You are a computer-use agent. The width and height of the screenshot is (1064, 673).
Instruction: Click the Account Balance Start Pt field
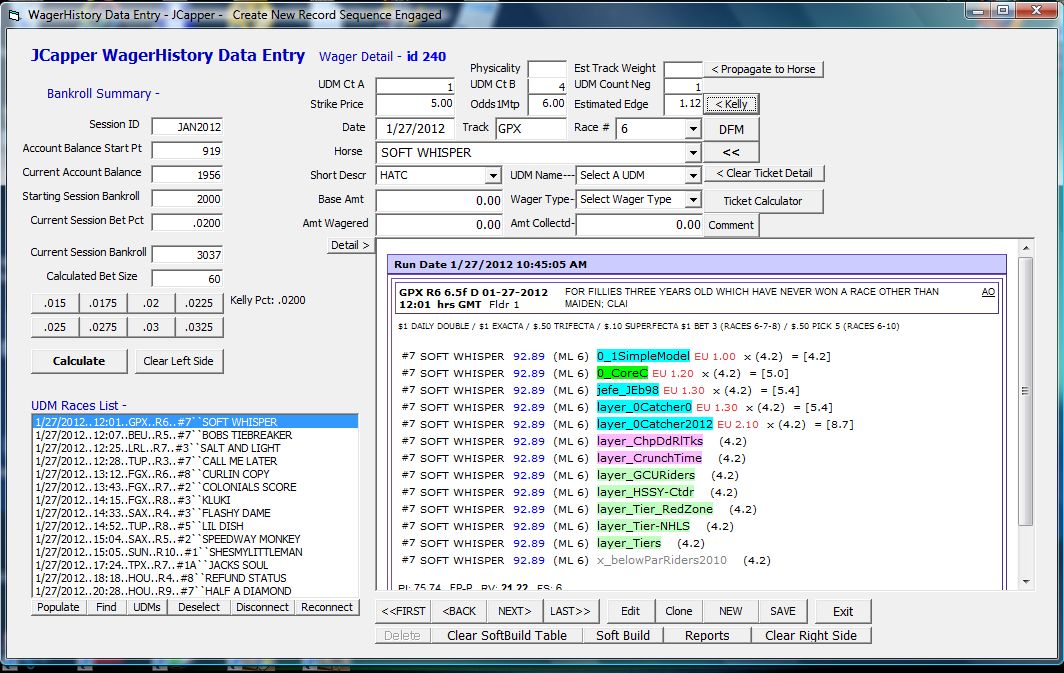tap(187, 151)
